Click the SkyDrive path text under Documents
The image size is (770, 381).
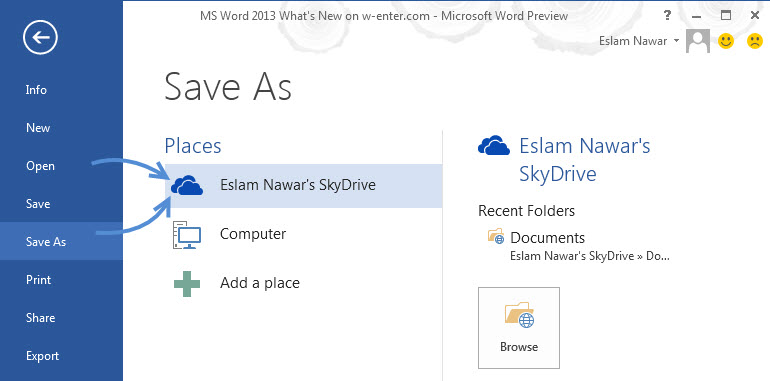point(590,256)
